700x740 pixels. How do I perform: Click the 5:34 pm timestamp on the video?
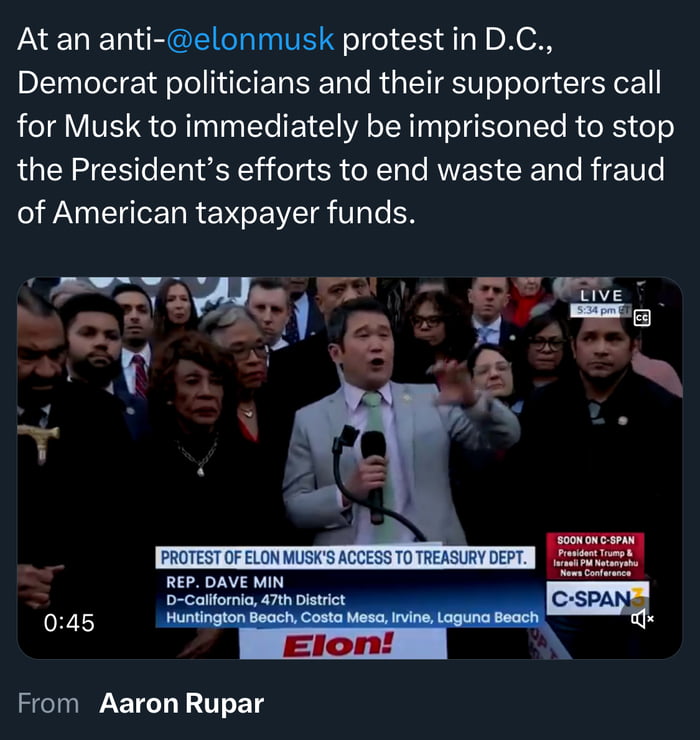[593, 311]
